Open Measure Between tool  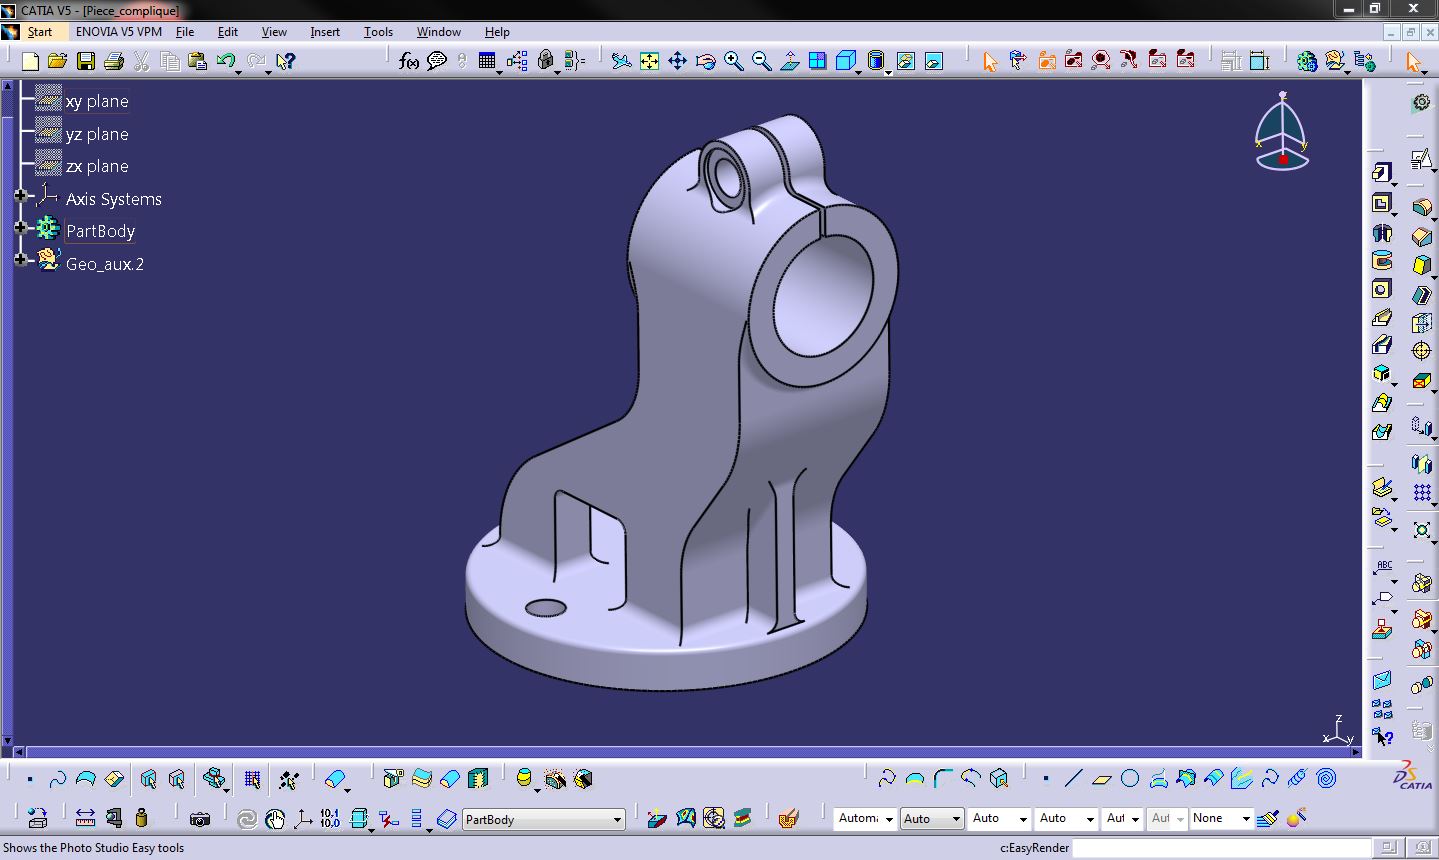(x=85, y=819)
